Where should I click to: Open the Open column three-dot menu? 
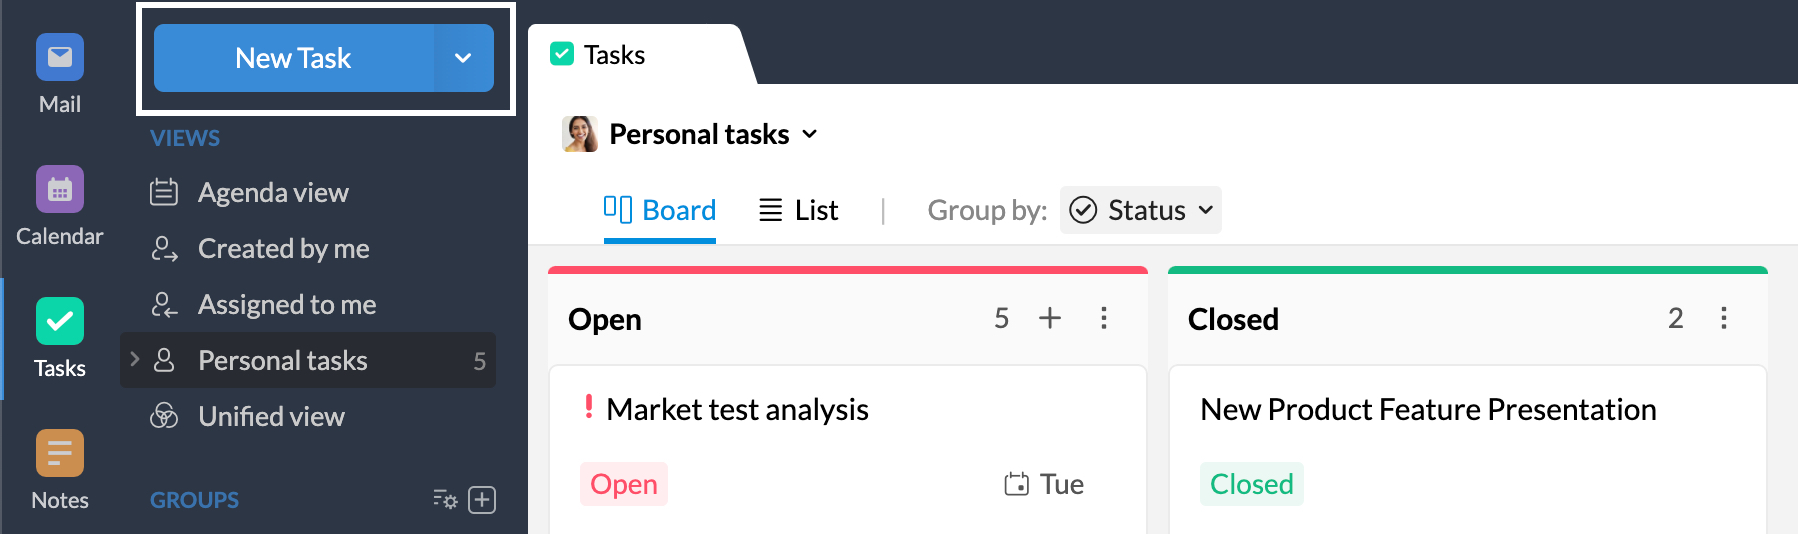[1104, 318]
